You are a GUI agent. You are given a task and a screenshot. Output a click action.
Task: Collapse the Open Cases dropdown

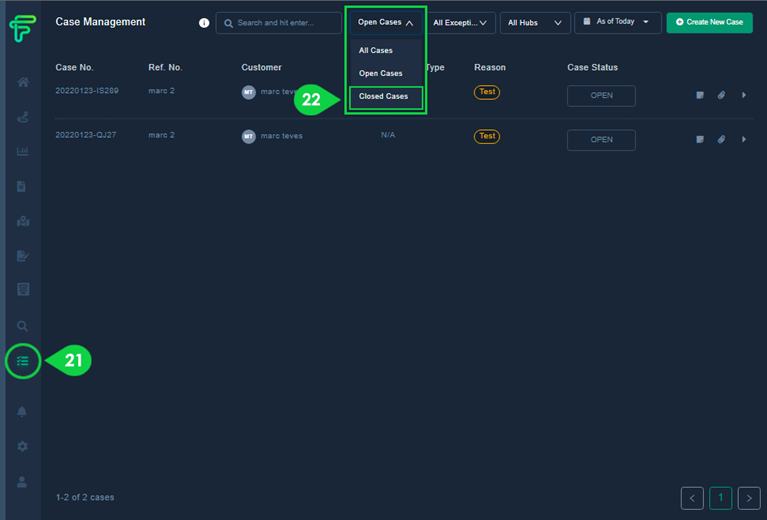pos(386,23)
